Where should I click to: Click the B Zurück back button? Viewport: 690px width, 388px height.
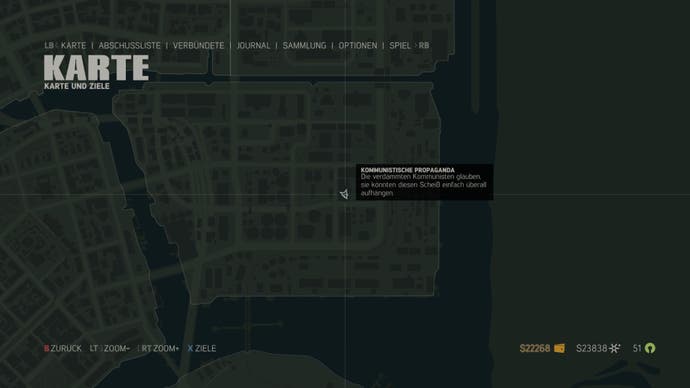click(x=63, y=348)
